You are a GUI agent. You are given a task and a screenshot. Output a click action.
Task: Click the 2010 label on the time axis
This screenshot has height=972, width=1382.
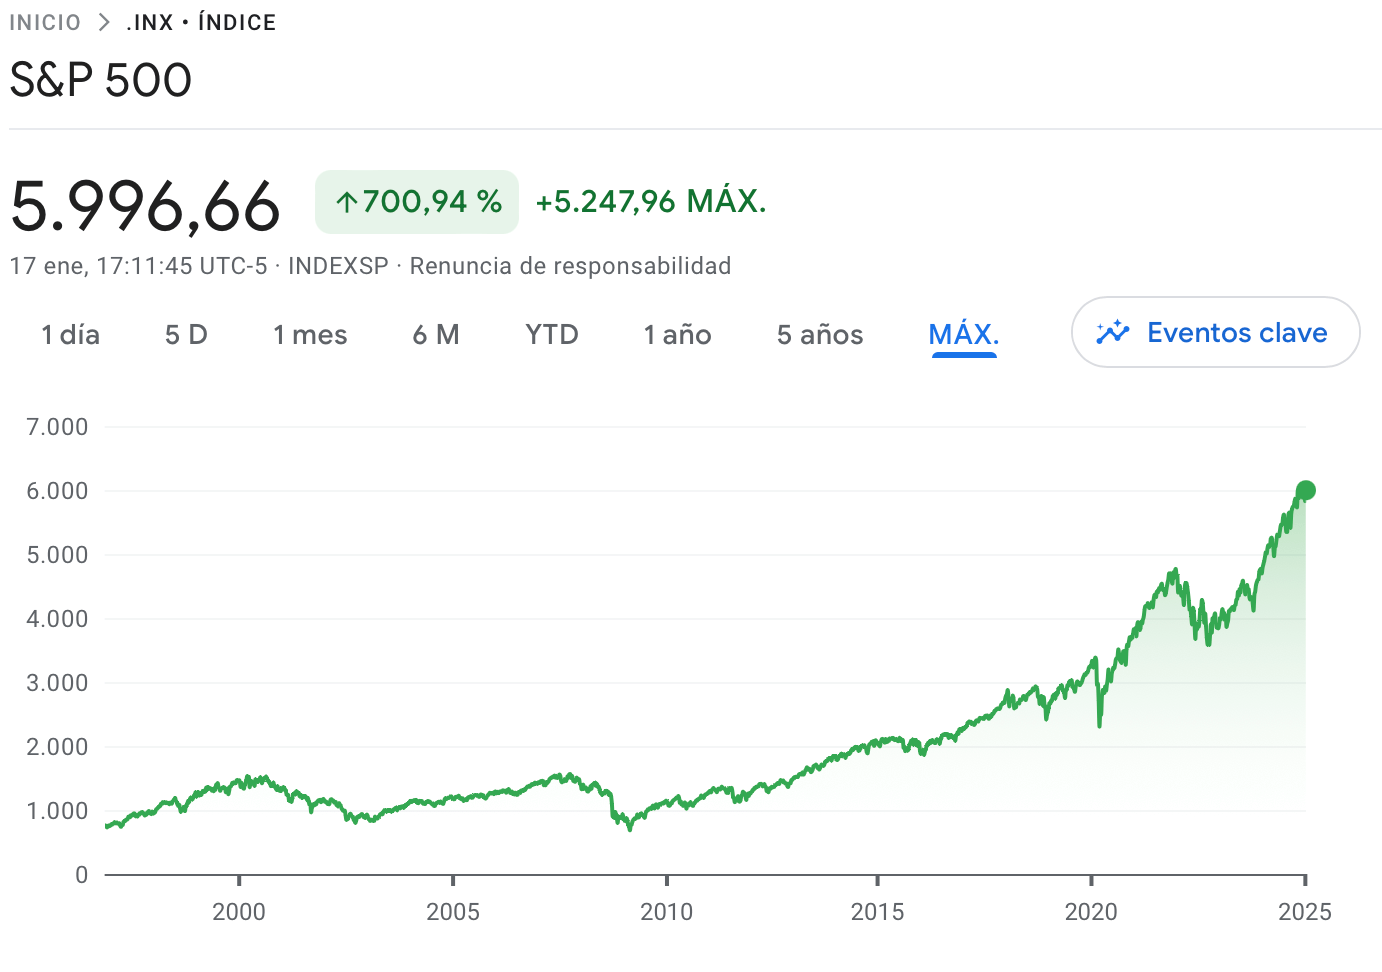pyautogui.click(x=666, y=911)
